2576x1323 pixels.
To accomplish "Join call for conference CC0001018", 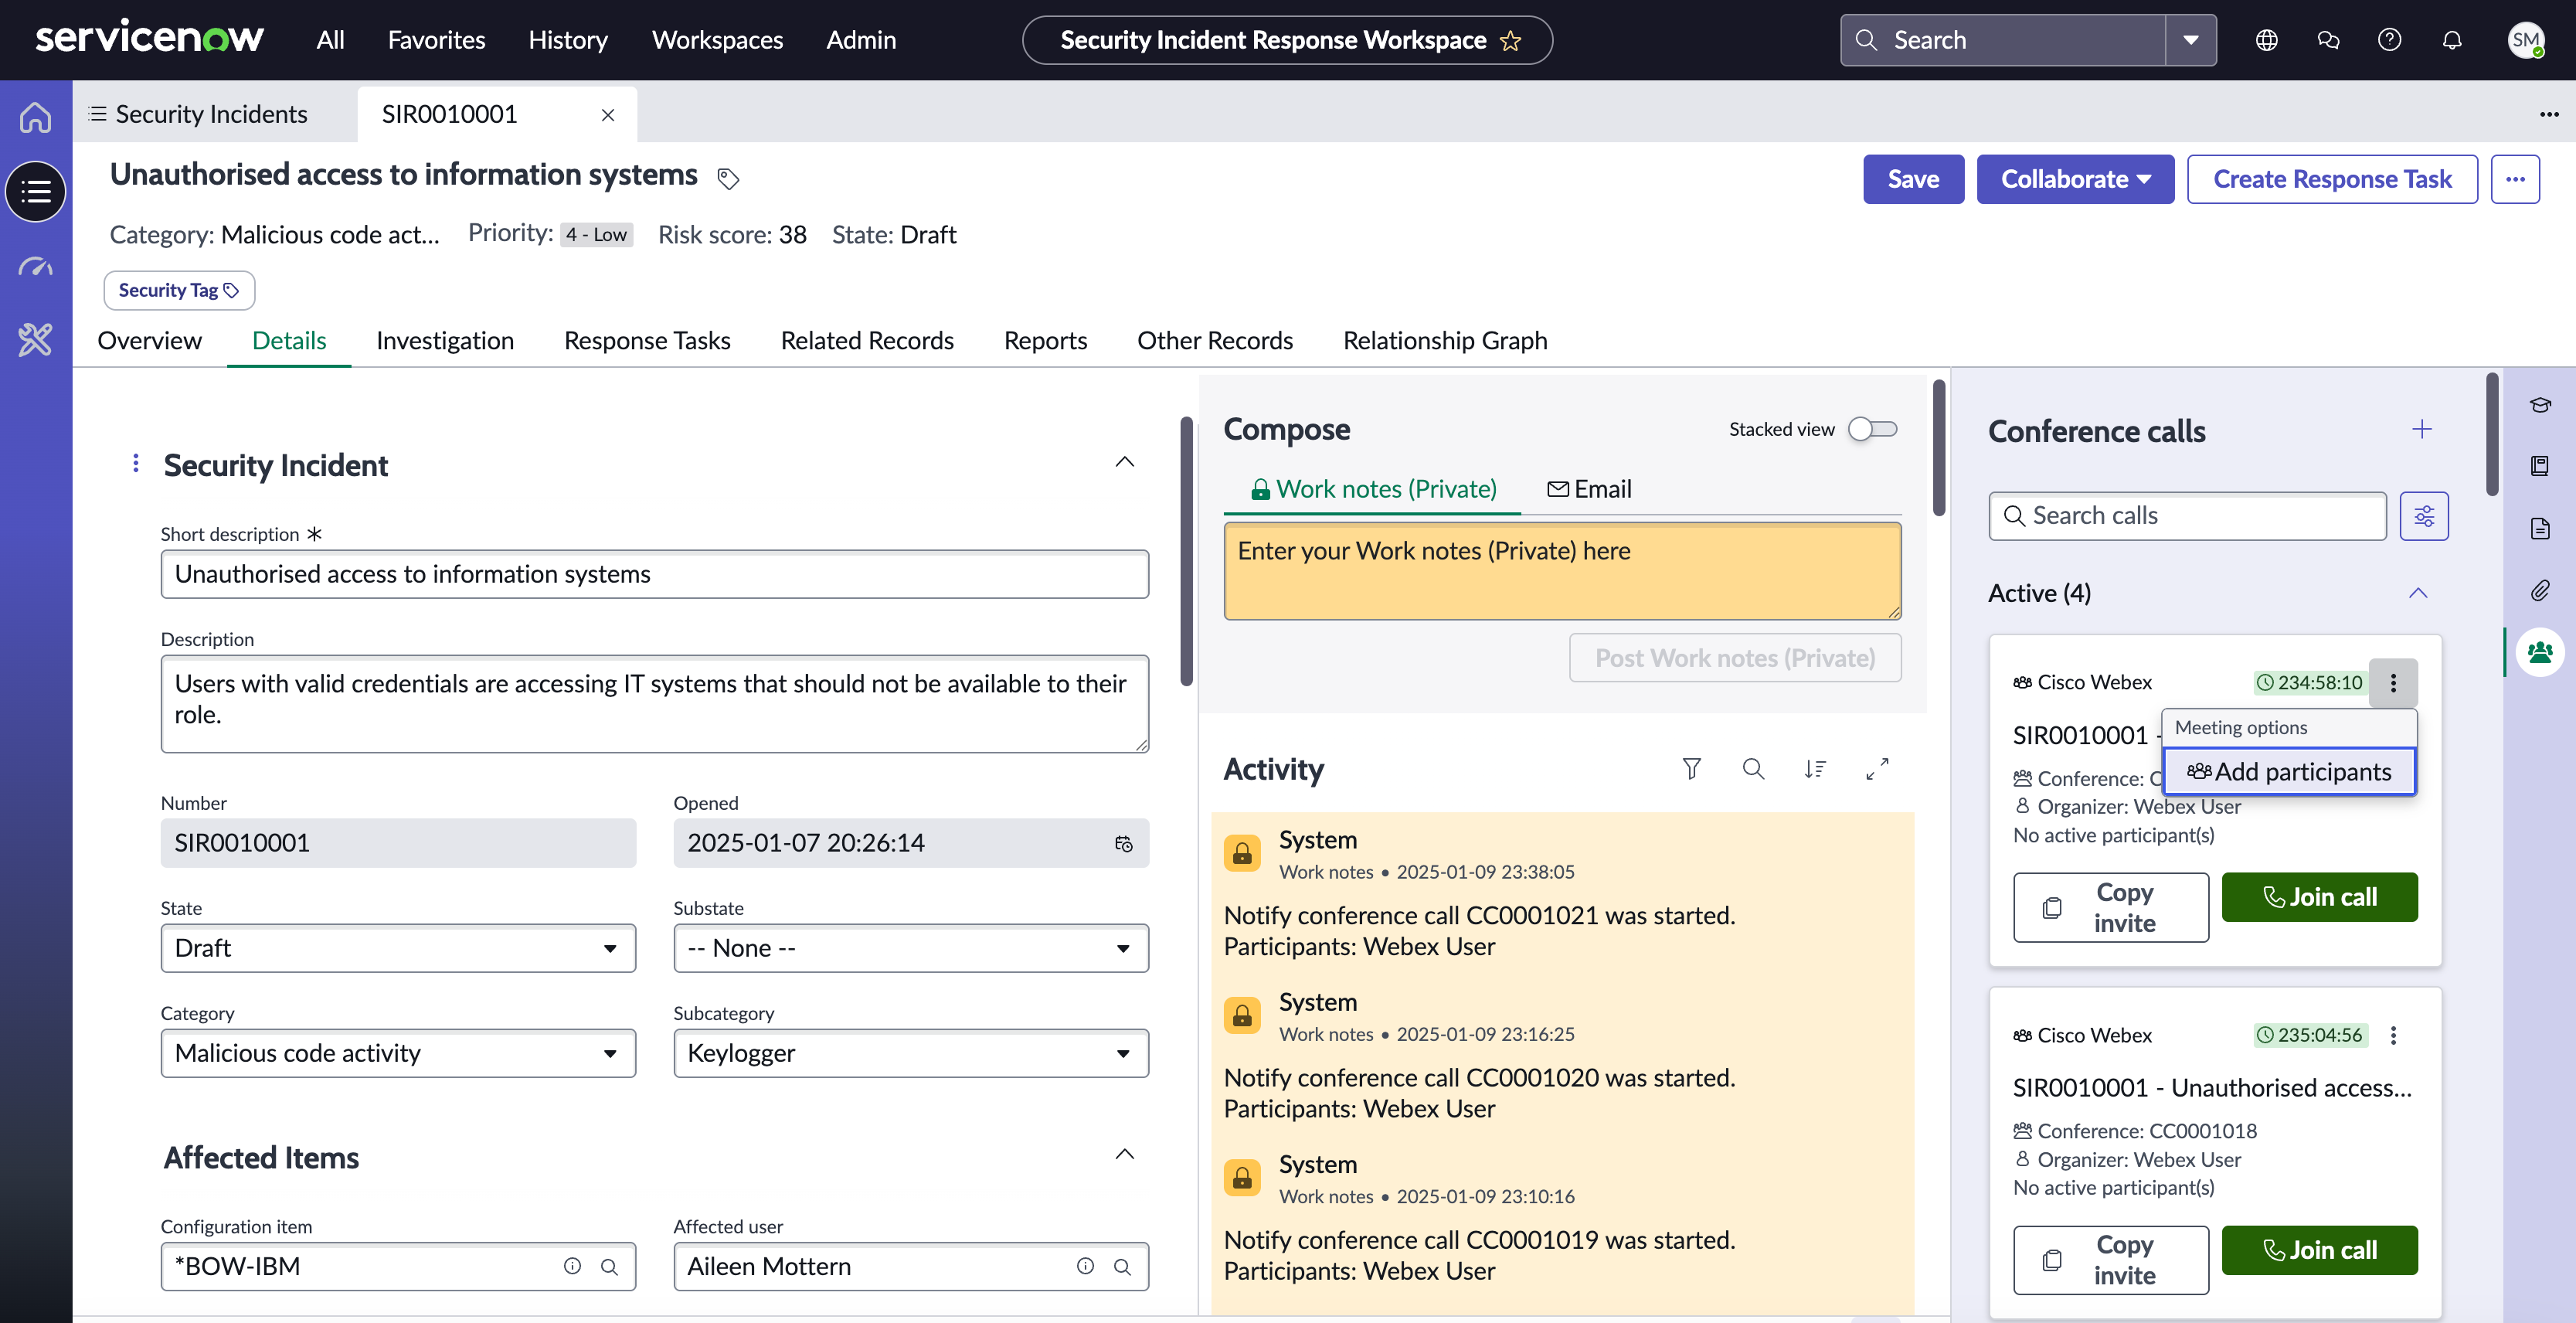I will pyautogui.click(x=2319, y=1250).
